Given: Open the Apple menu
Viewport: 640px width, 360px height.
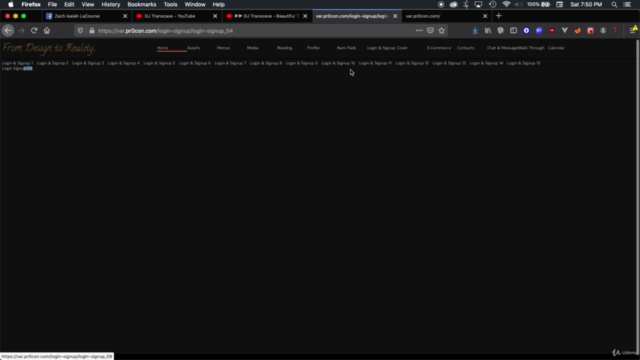Looking at the screenshot, I should pos(11,4).
